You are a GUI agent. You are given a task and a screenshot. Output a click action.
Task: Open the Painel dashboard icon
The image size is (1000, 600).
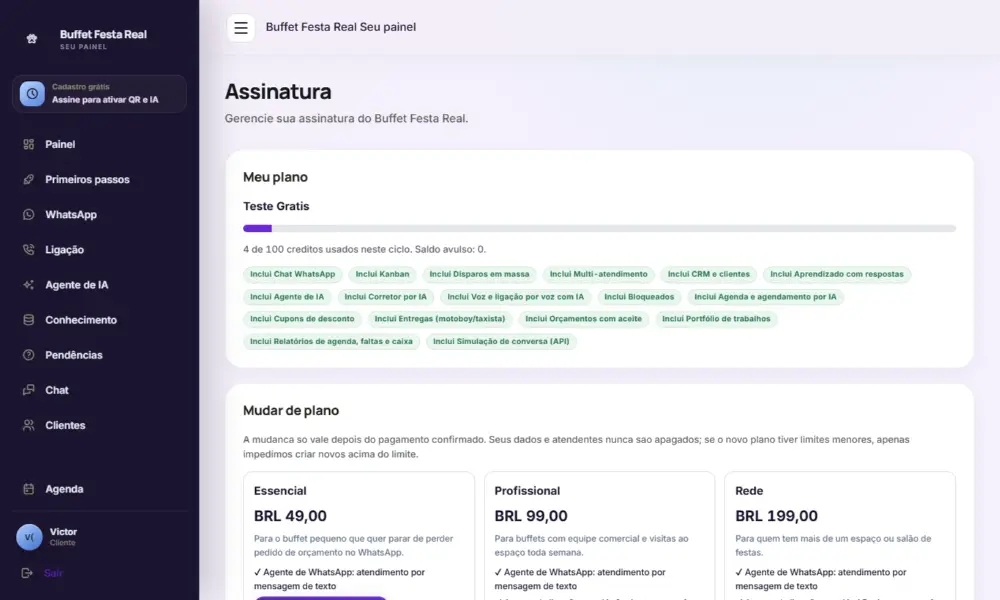[x=29, y=144]
